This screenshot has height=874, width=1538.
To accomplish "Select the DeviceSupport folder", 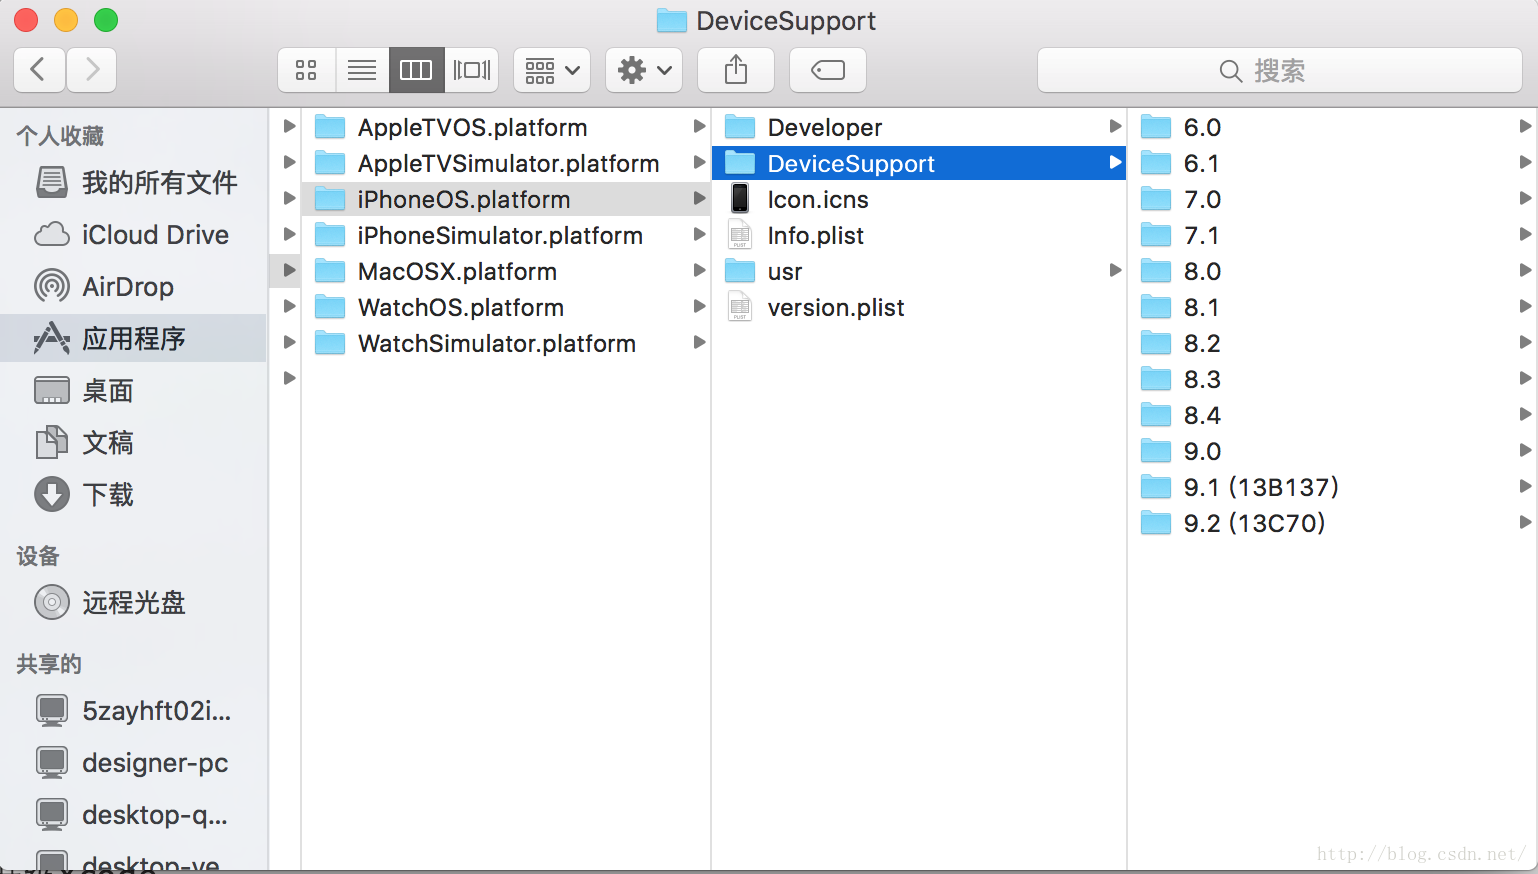I will coord(919,163).
